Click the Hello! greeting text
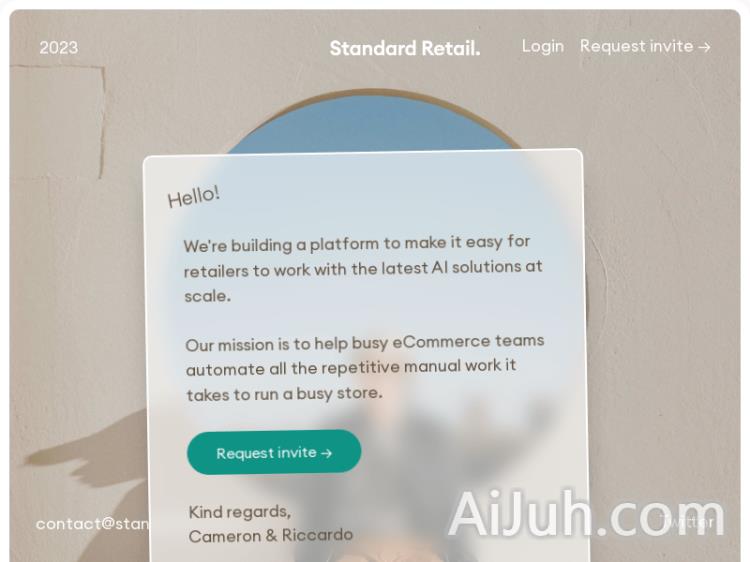The image size is (750, 562). tap(193, 196)
